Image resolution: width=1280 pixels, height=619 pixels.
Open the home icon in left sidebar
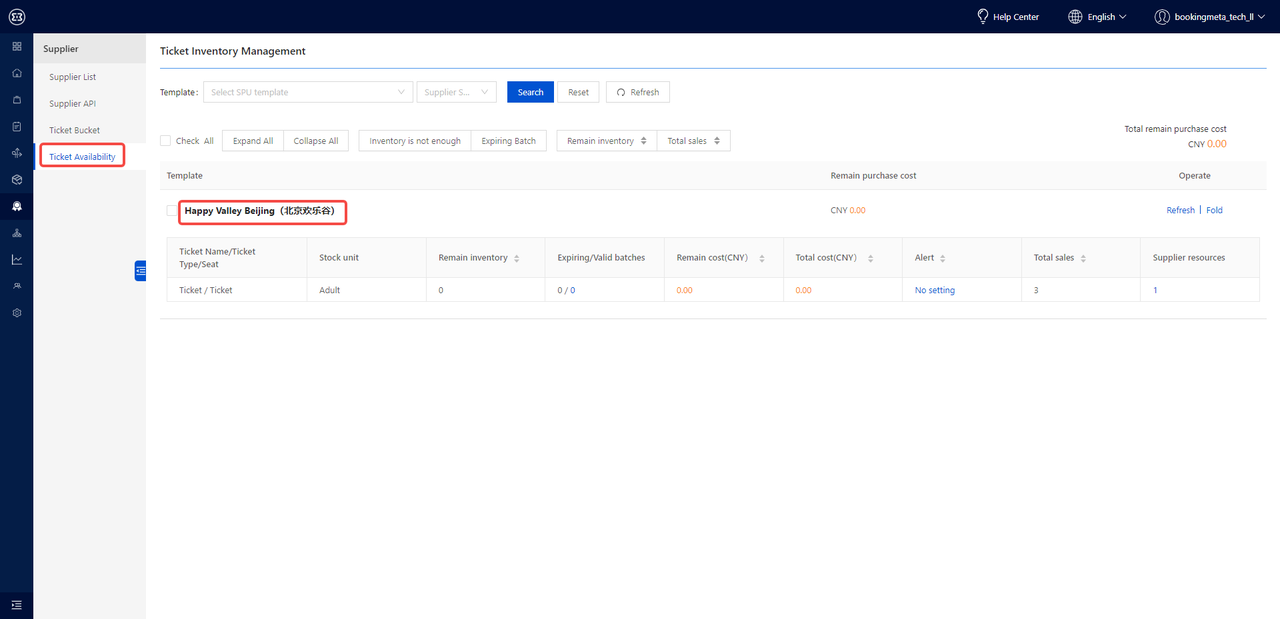coord(16,73)
